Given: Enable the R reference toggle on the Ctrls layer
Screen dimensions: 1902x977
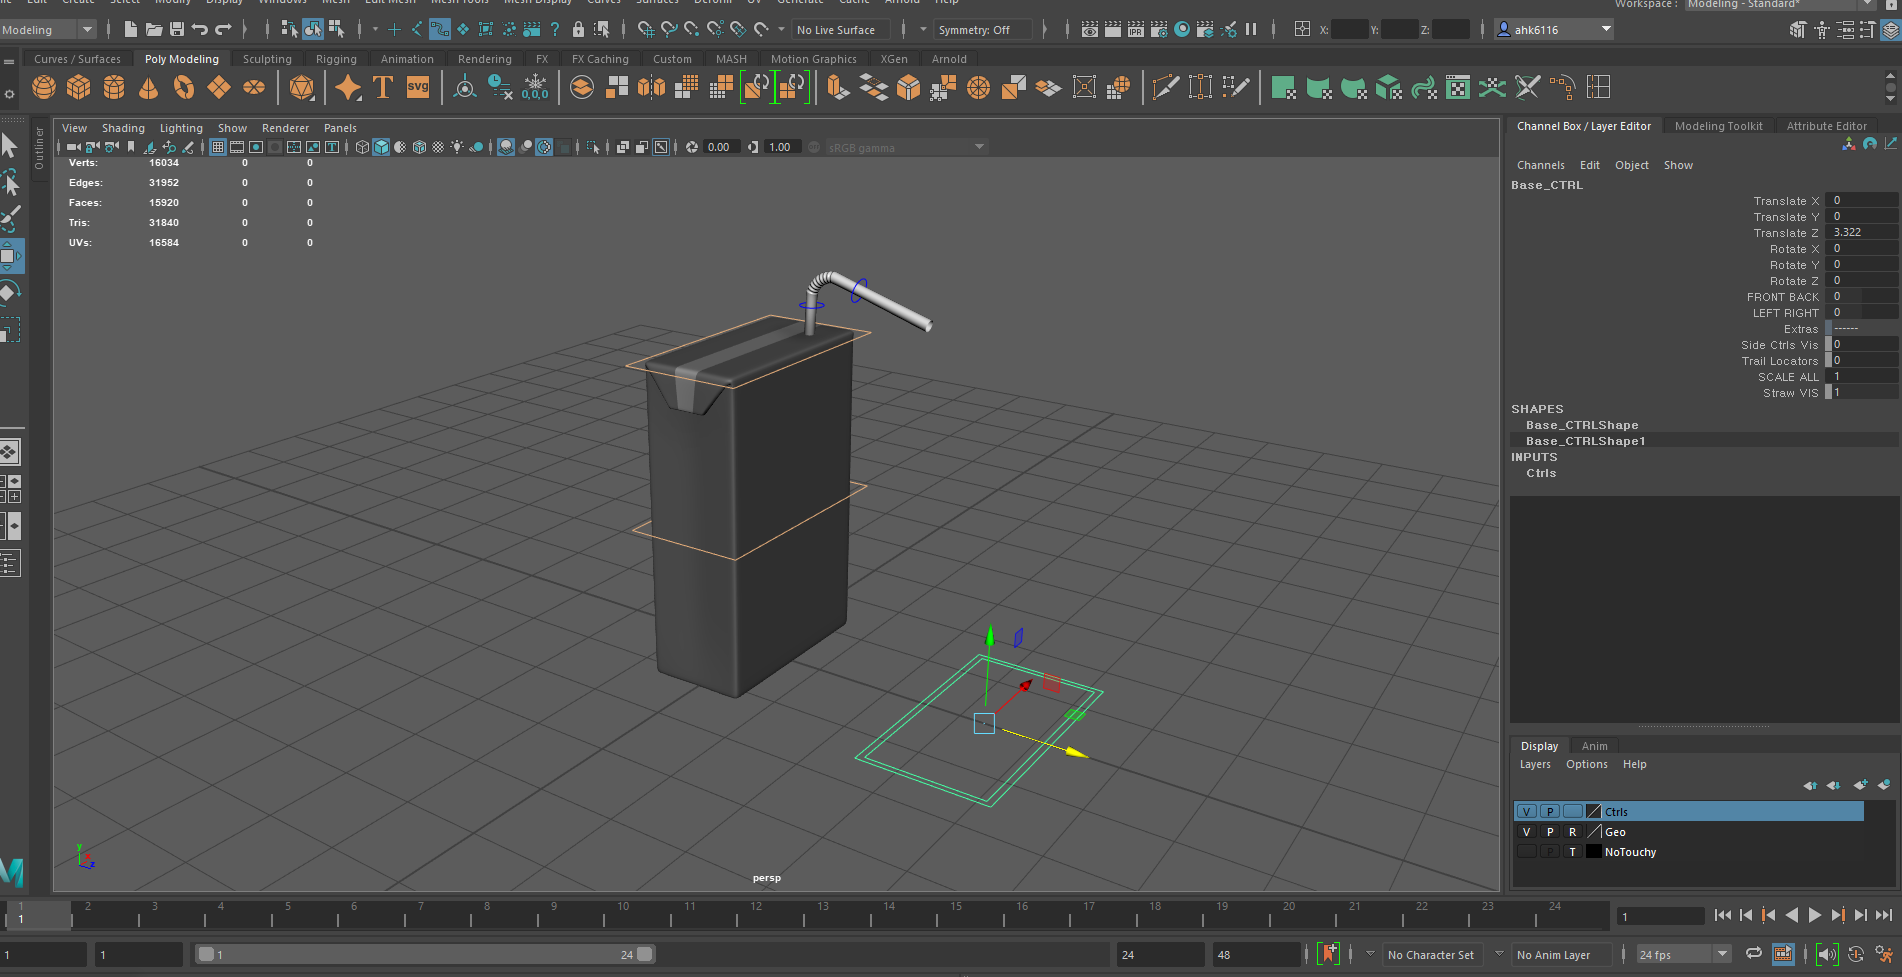Looking at the screenshot, I should click(x=1572, y=811).
